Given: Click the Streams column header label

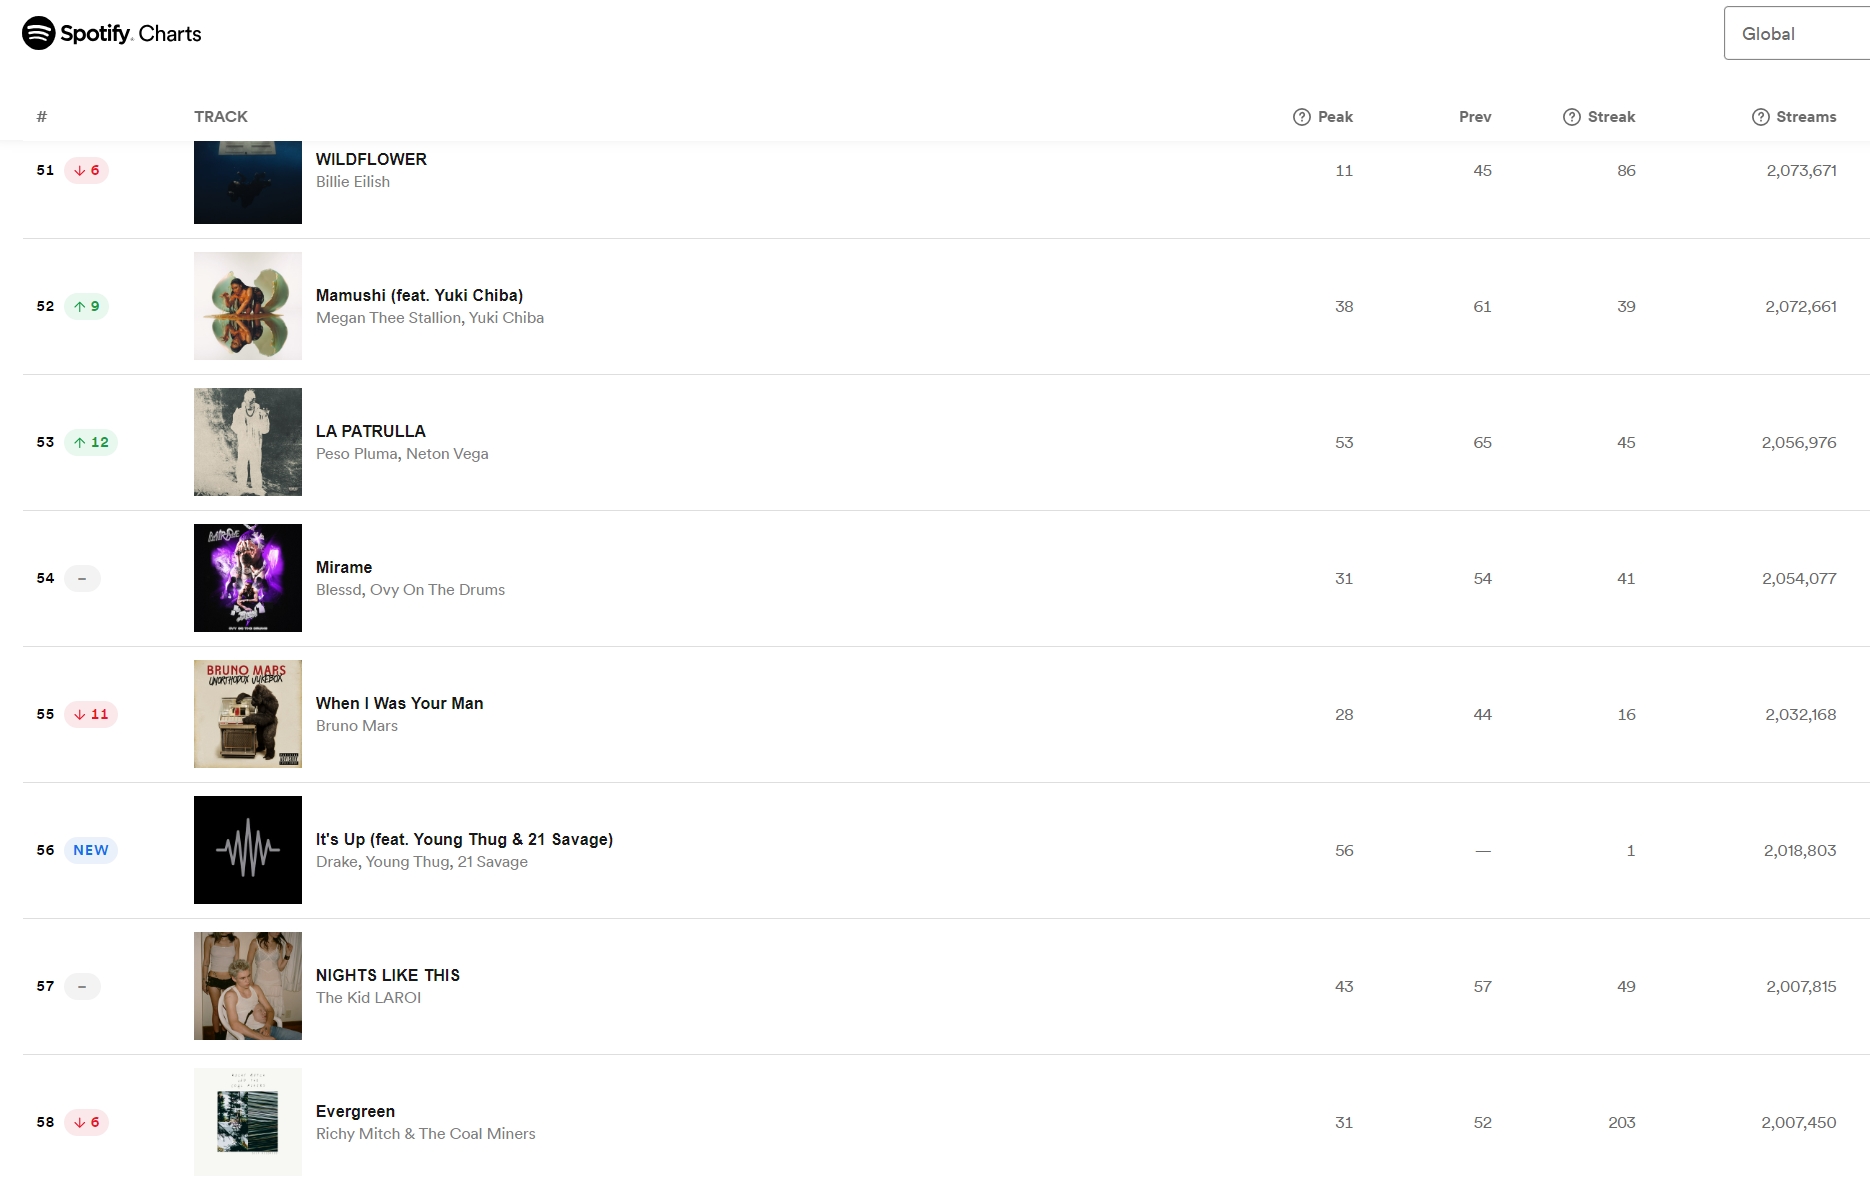Looking at the screenshot, I should tap(1806, 117).
